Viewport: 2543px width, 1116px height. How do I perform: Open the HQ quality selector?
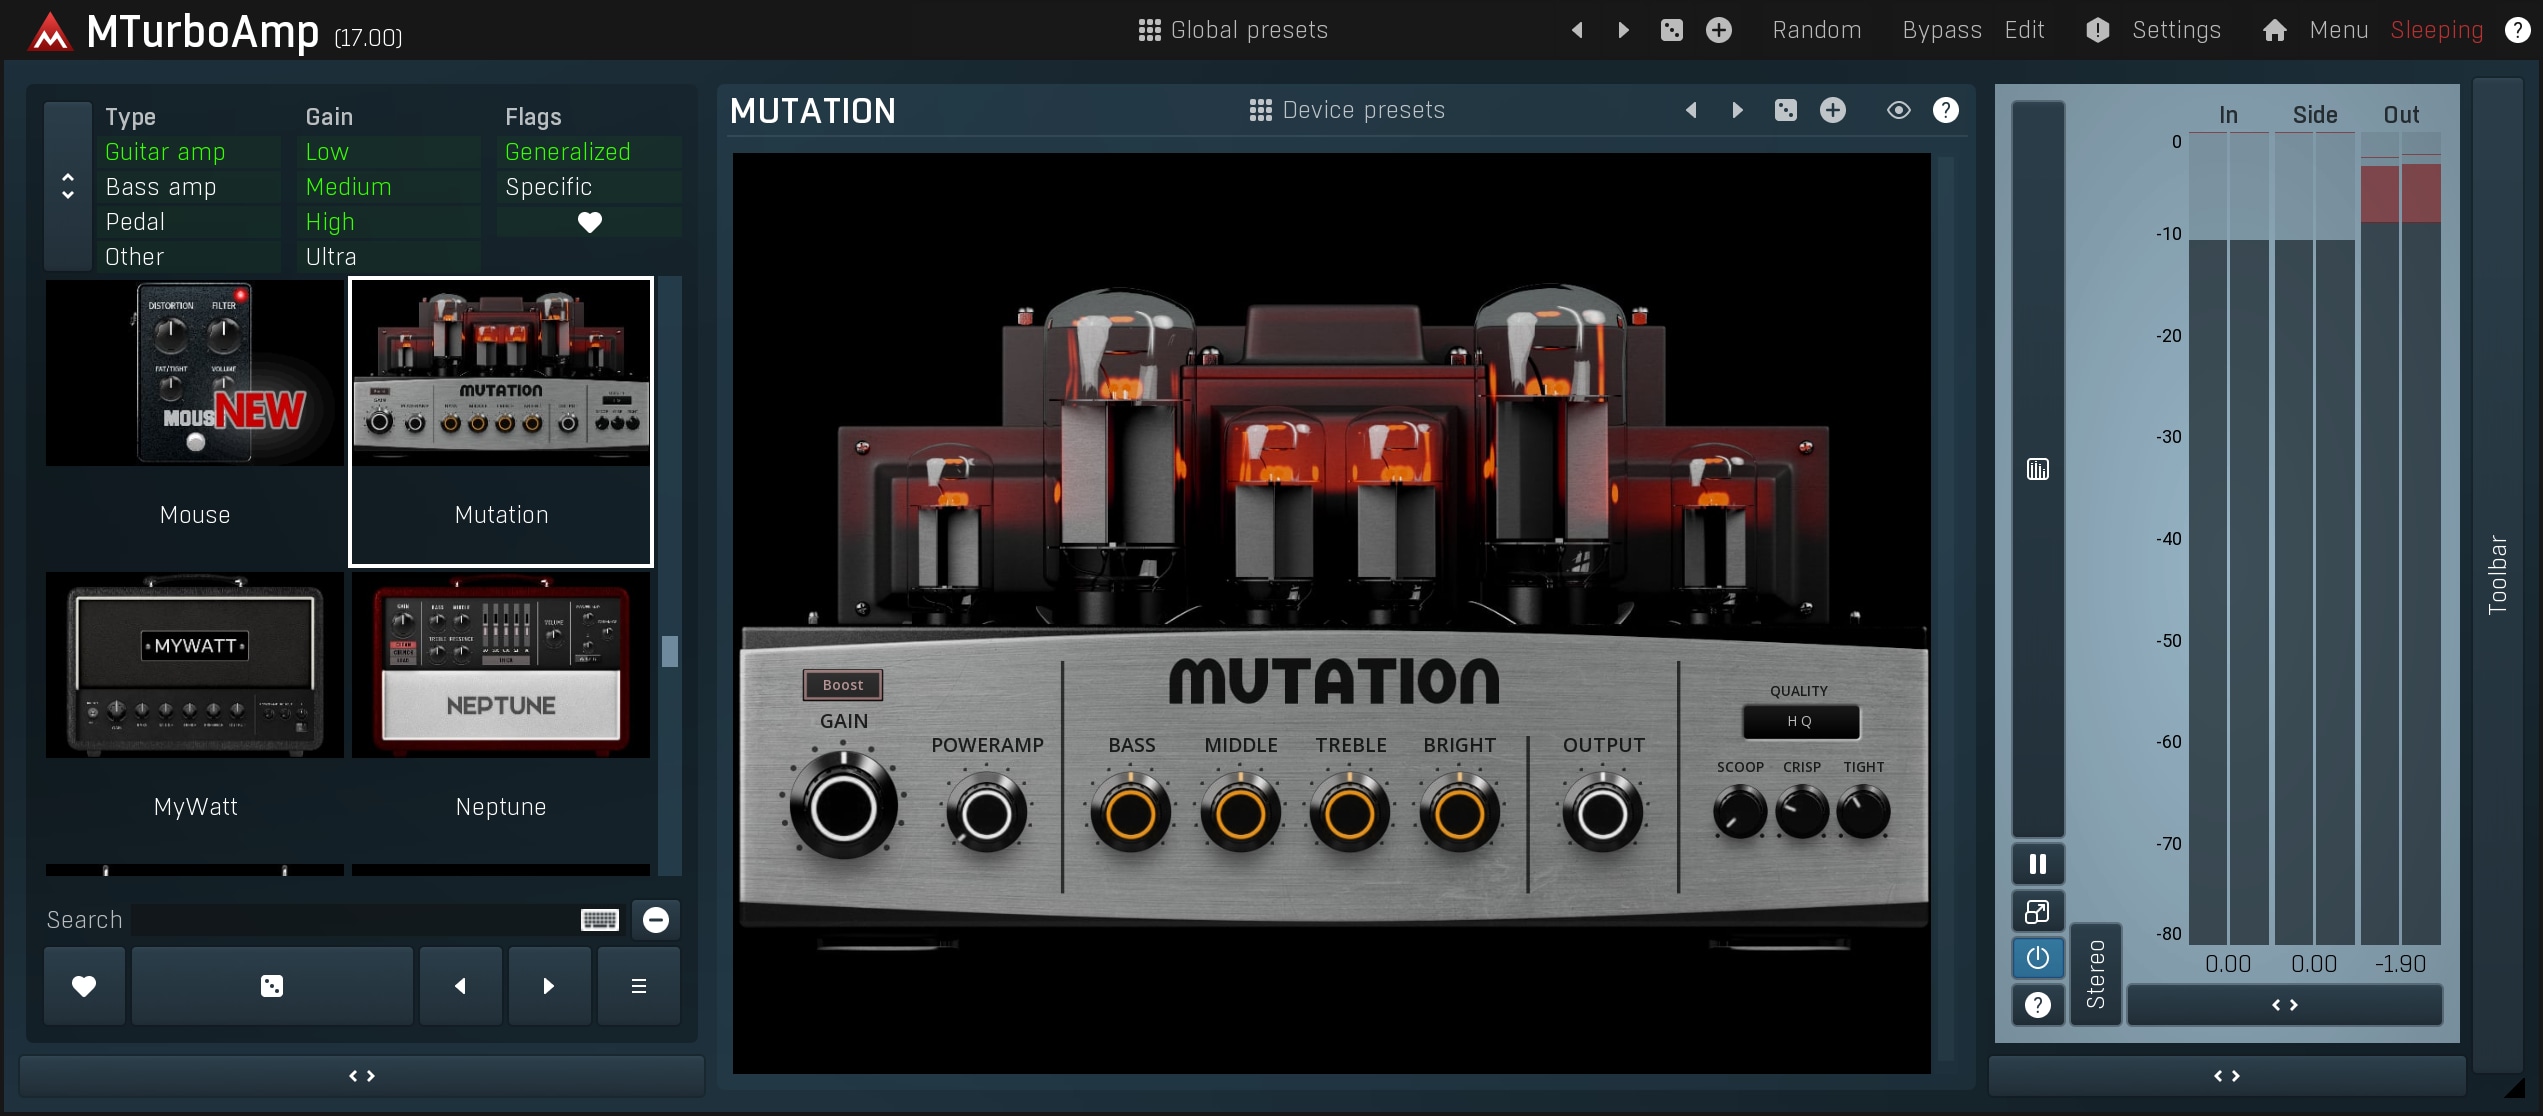pyautogui.click(x=1800, y=721)
